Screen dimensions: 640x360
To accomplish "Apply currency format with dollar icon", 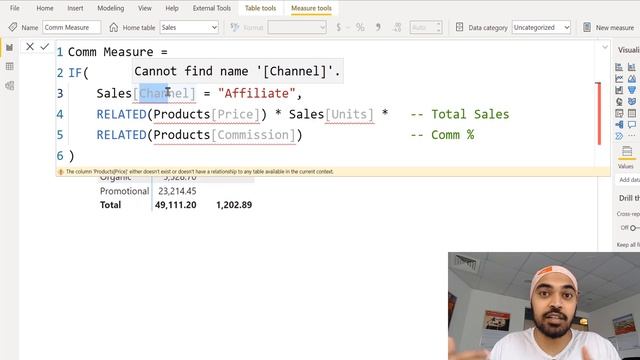I will coord(338,27).
